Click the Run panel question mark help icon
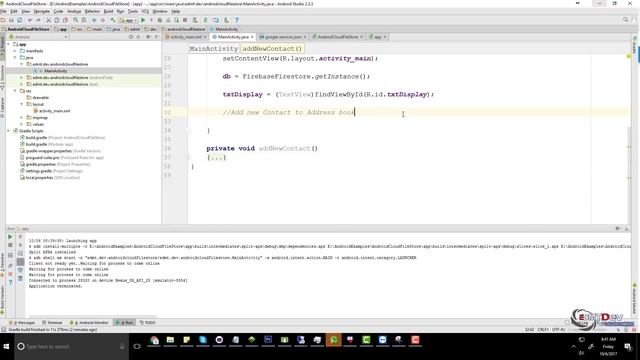 click(10, 282)
